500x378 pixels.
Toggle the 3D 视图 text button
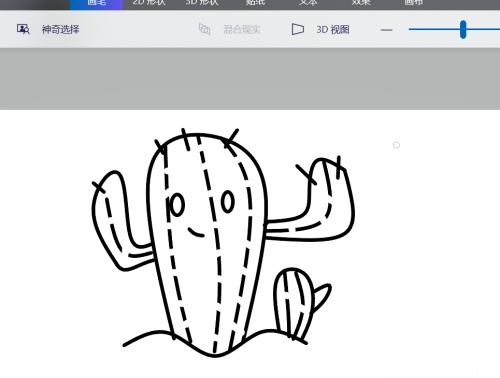(333, 30)
